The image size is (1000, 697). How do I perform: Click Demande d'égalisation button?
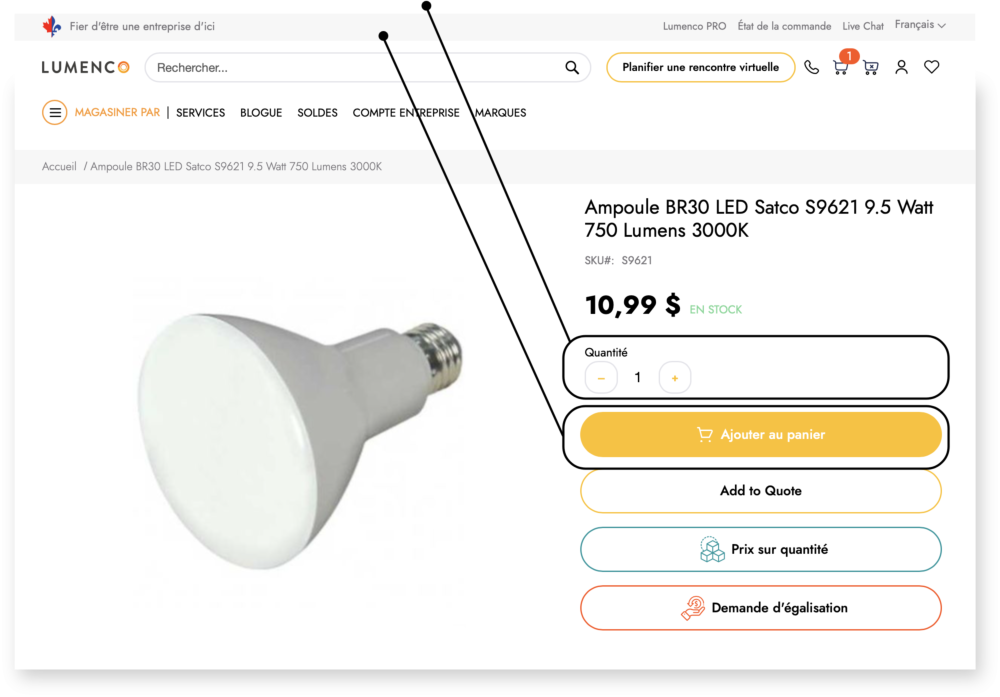[x=761, y=608]
